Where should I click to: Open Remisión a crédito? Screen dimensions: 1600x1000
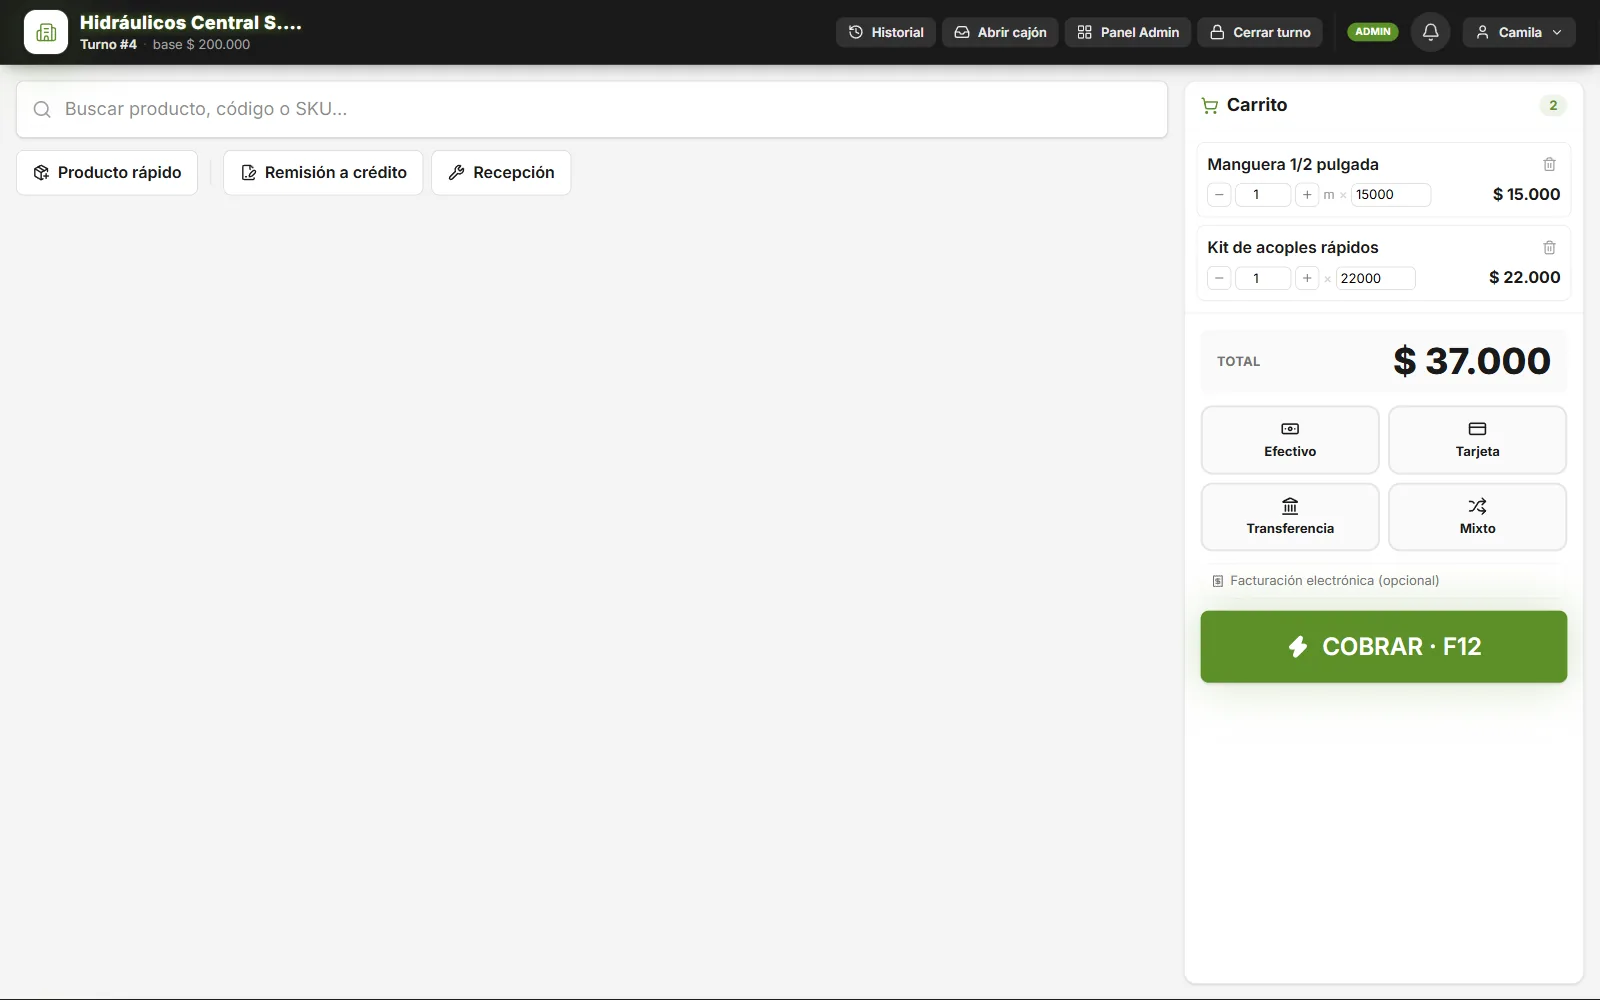click(x=323, y=173)
